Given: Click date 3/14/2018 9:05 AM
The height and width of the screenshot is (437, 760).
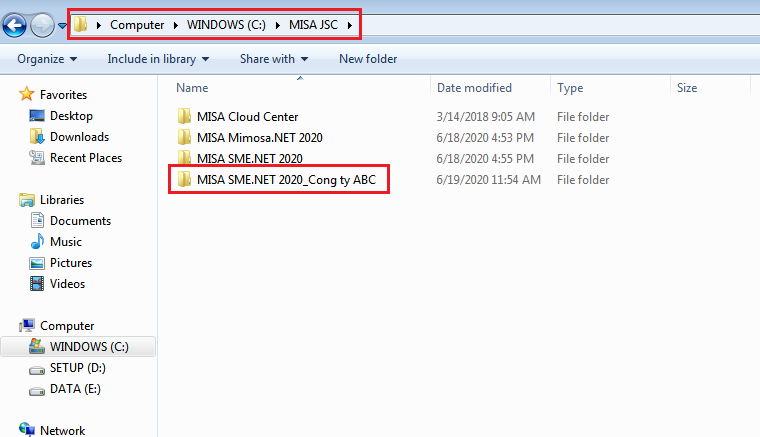Looking at the screenshot, I should click(485, 117).
